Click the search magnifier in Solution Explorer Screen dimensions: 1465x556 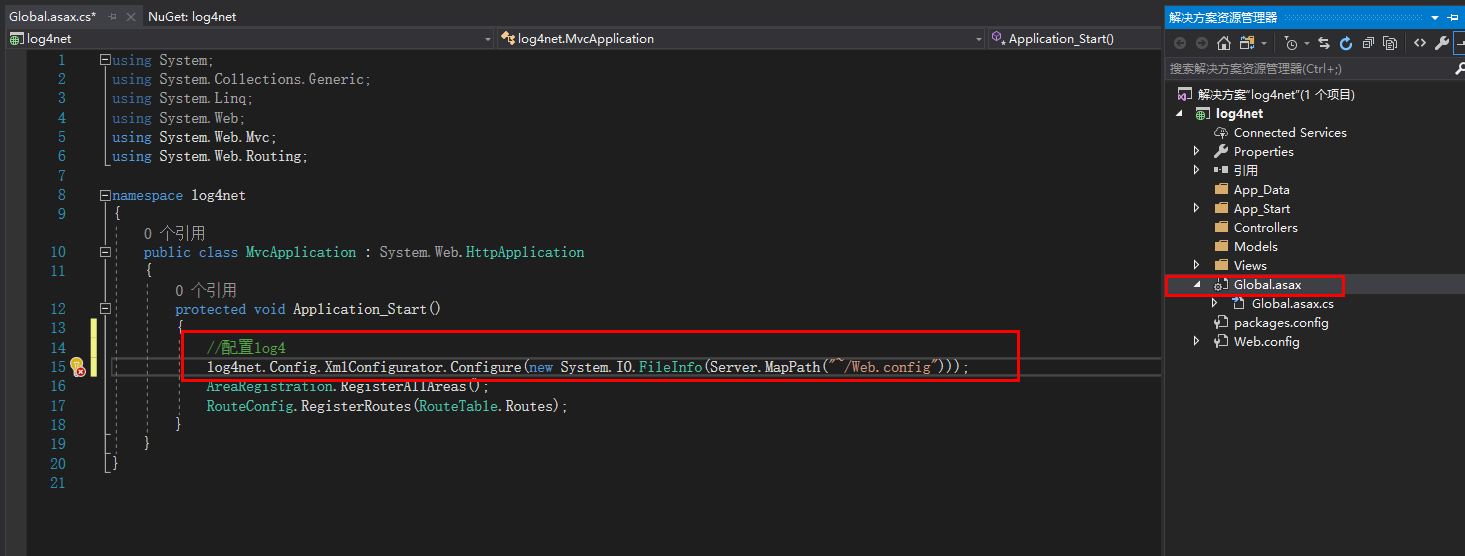(1459, 69)
